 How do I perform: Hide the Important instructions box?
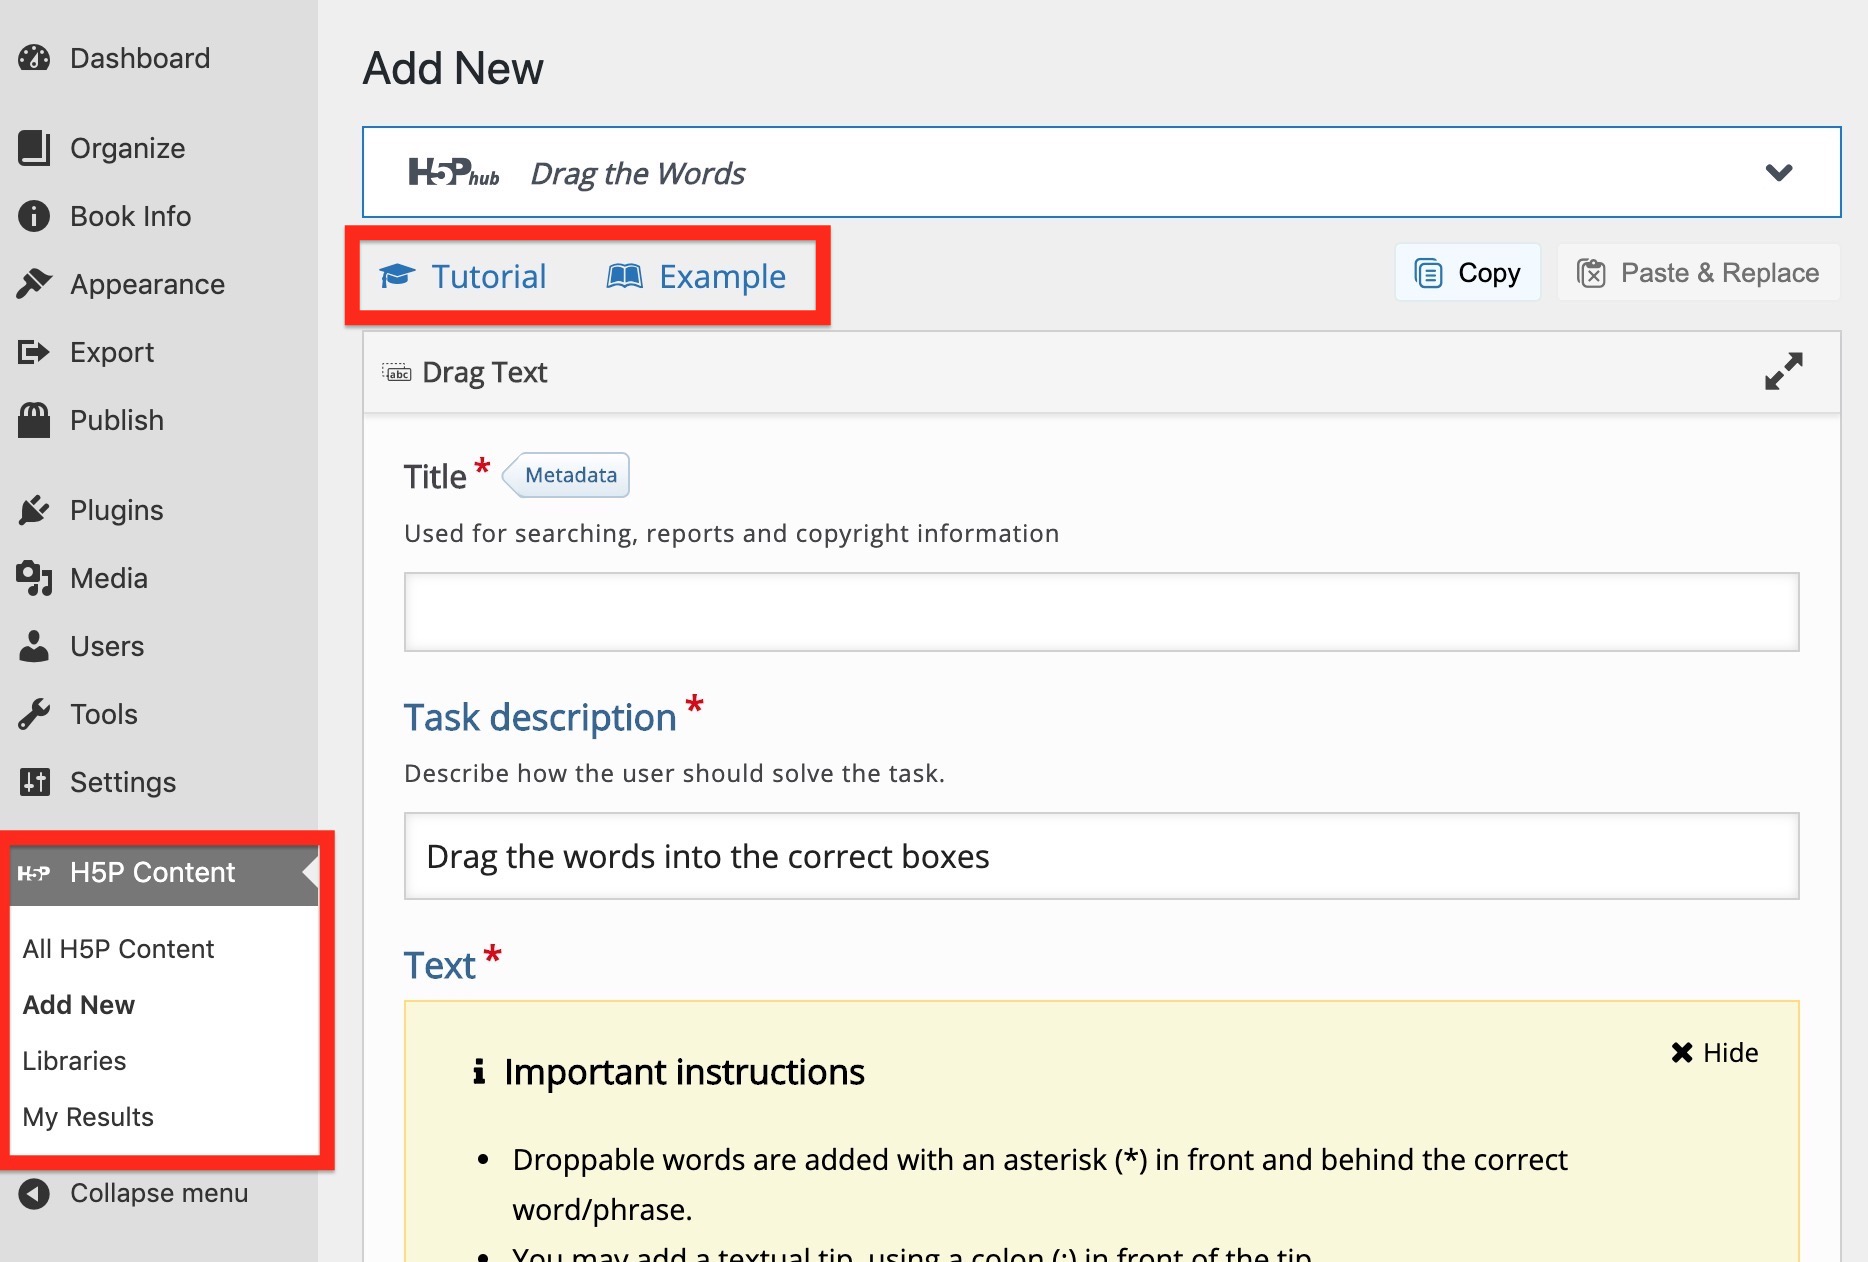pos(1714,1052)
